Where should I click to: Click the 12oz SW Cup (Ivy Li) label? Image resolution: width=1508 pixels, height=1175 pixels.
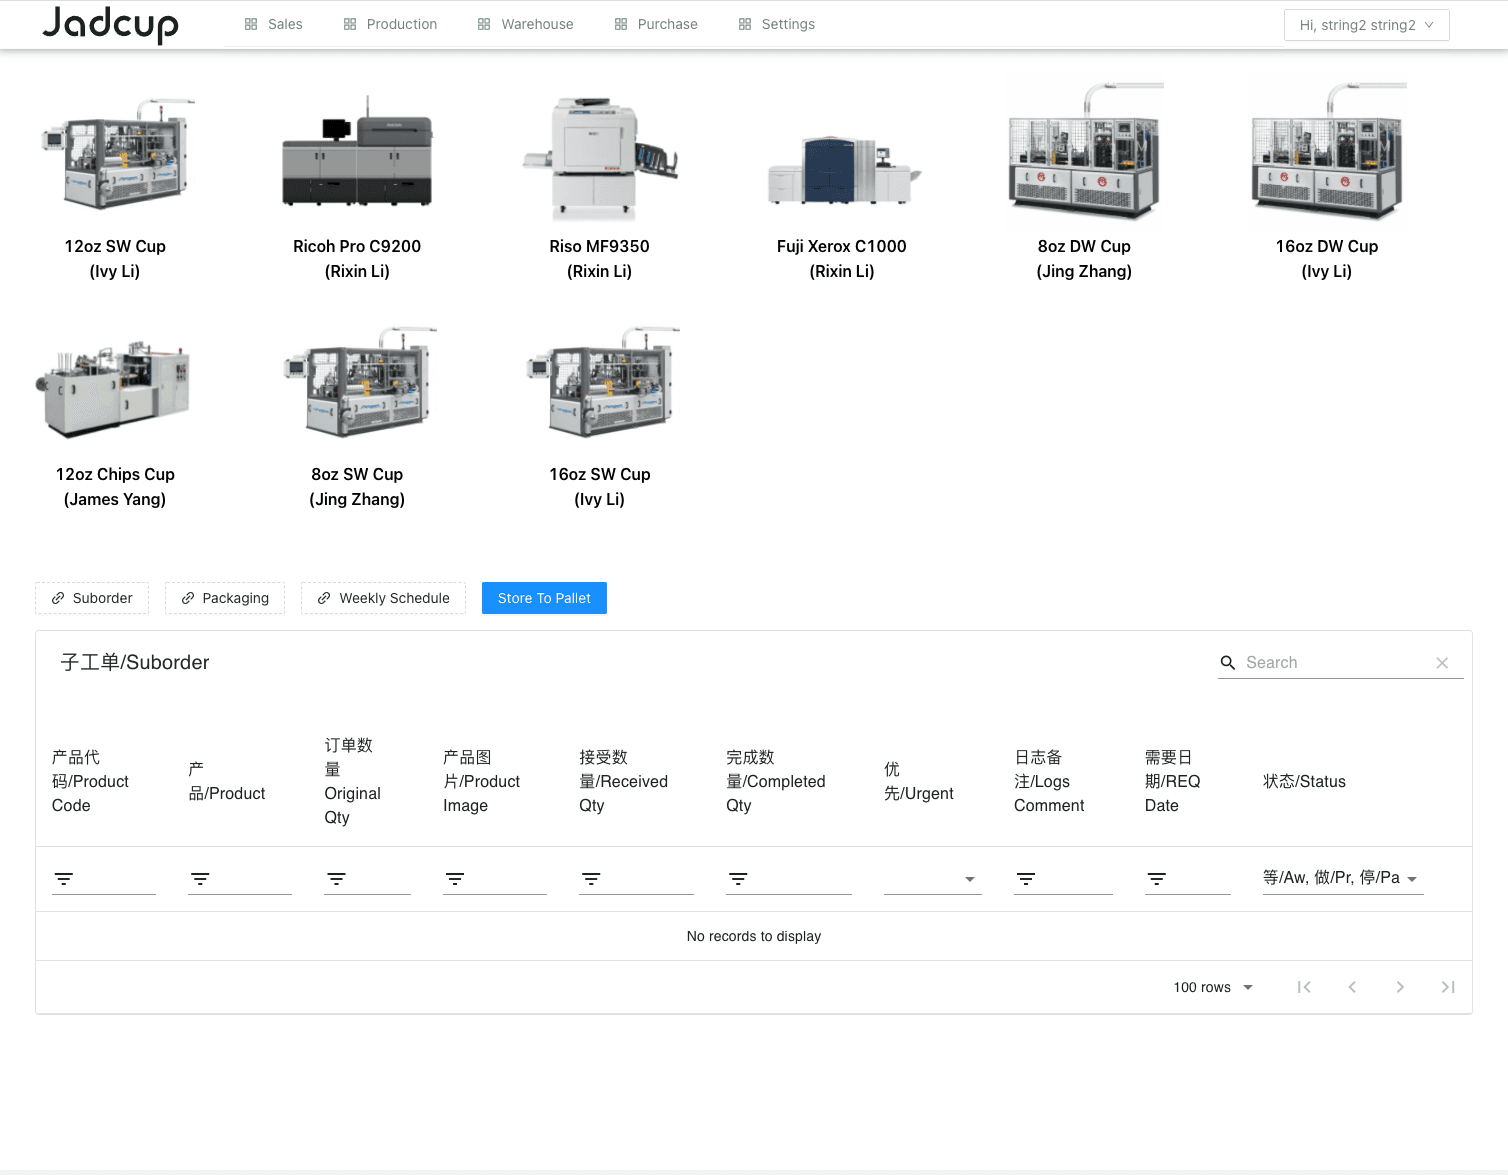tap(115, 258)
